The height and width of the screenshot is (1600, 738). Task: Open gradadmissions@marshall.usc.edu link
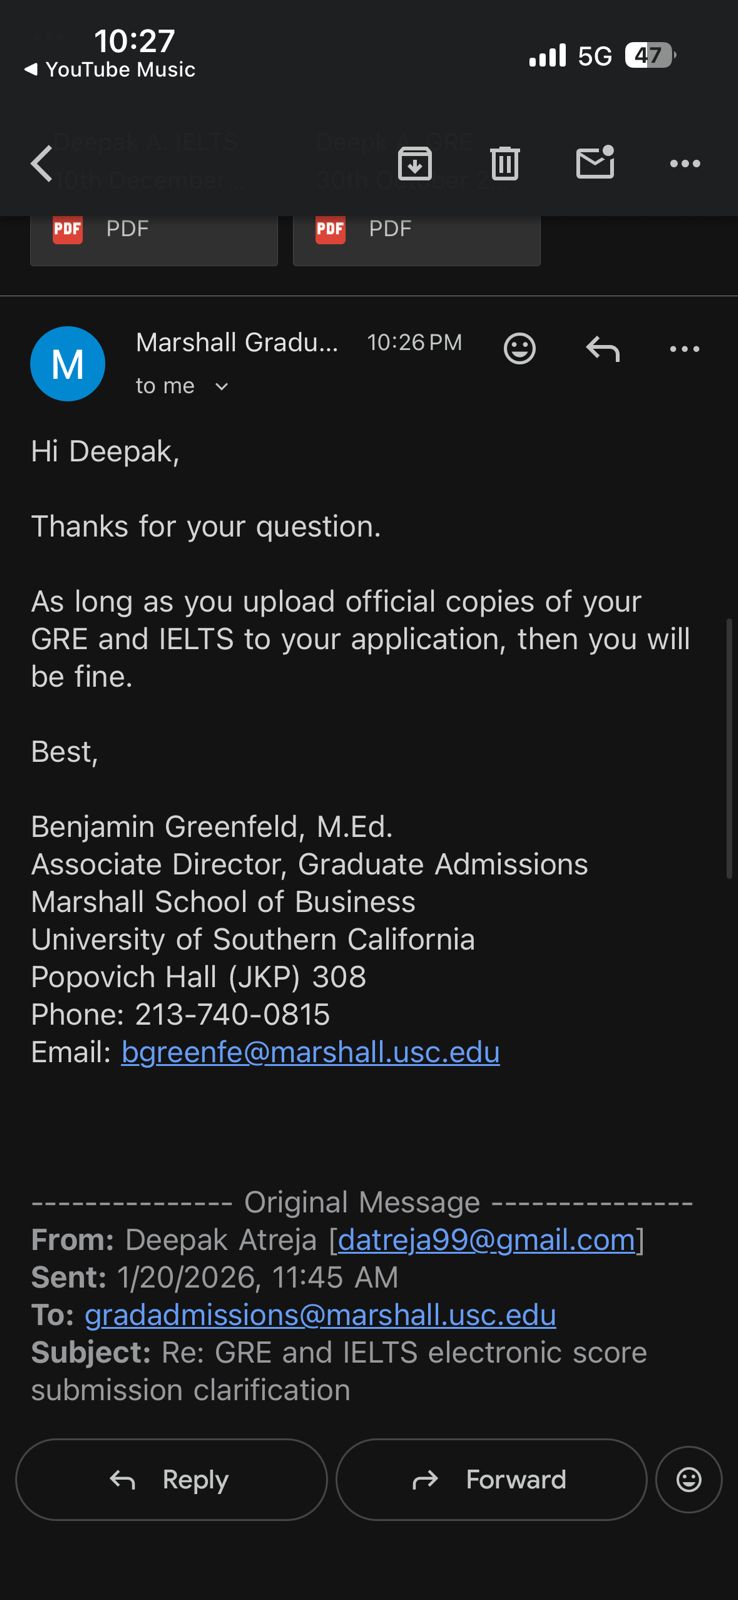(320, 1315)
